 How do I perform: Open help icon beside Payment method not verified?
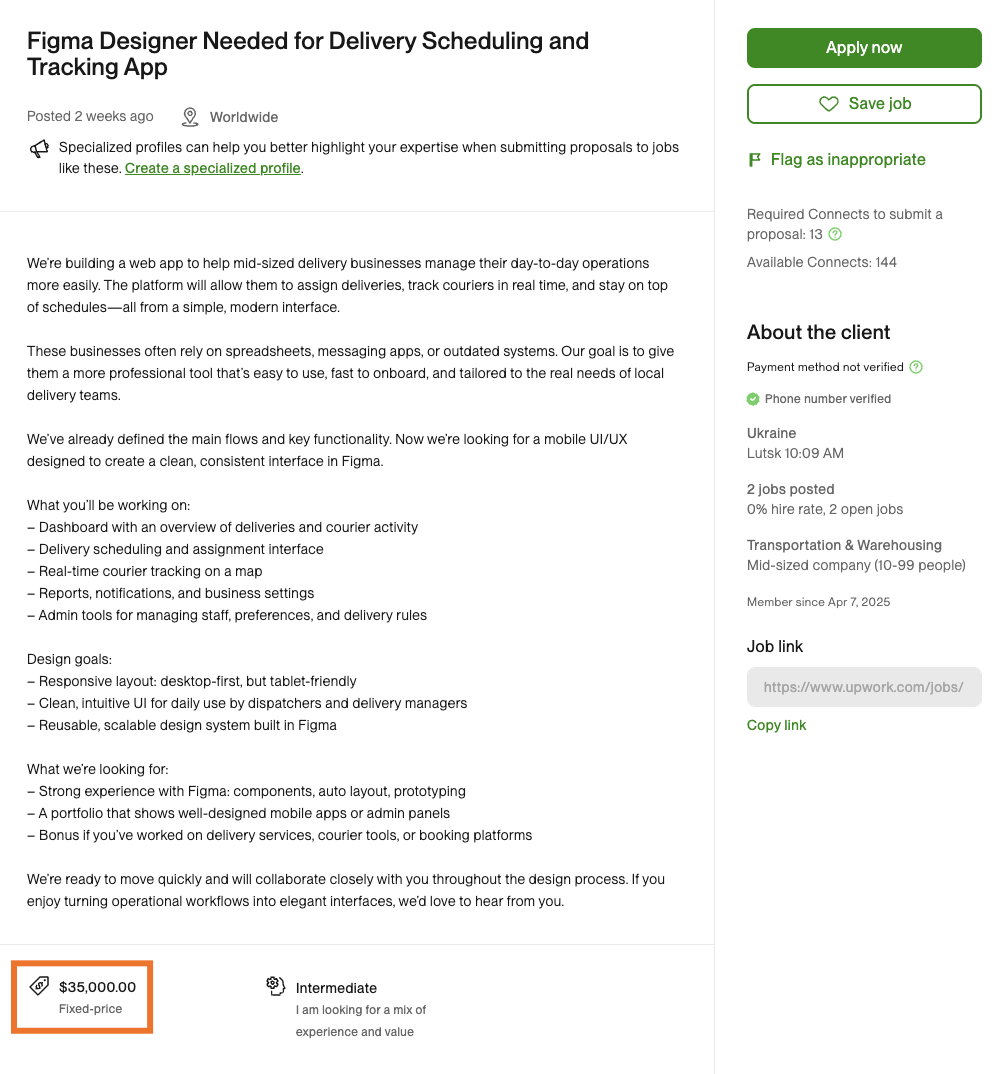pos(916,367)
